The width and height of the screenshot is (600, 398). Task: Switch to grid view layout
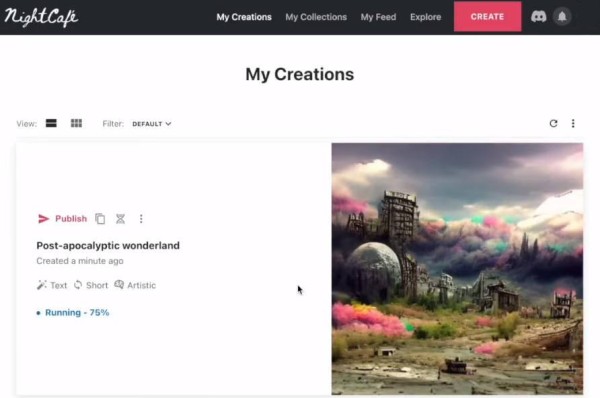tap(76, 123)
